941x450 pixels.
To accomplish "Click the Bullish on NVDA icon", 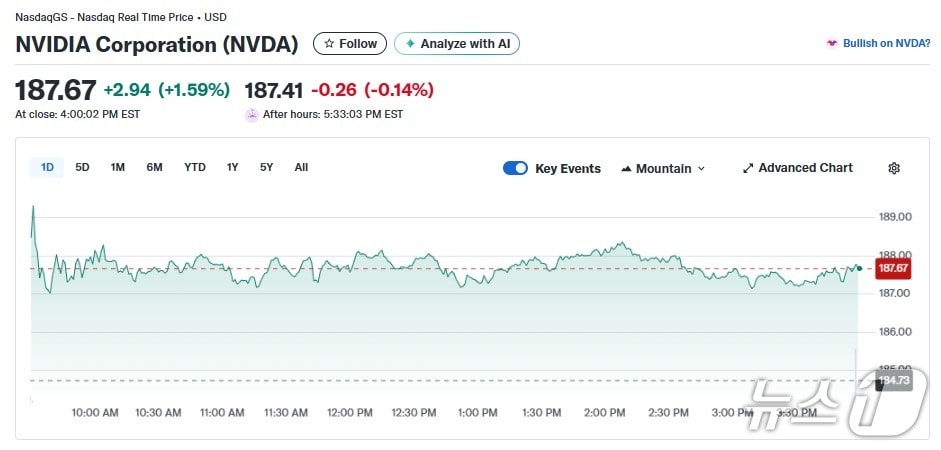I will click(831, 44).
